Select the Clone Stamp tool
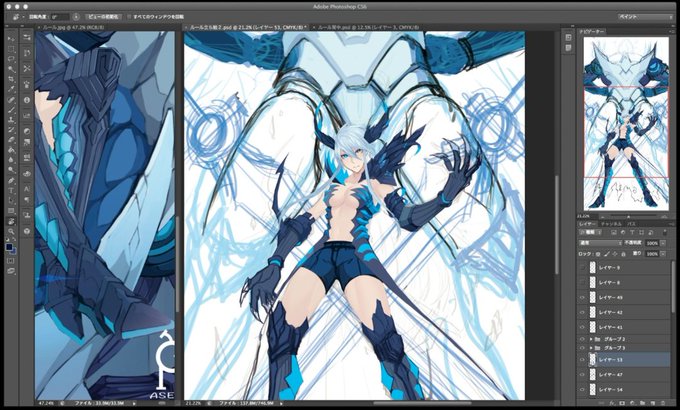 coord(11,120)
